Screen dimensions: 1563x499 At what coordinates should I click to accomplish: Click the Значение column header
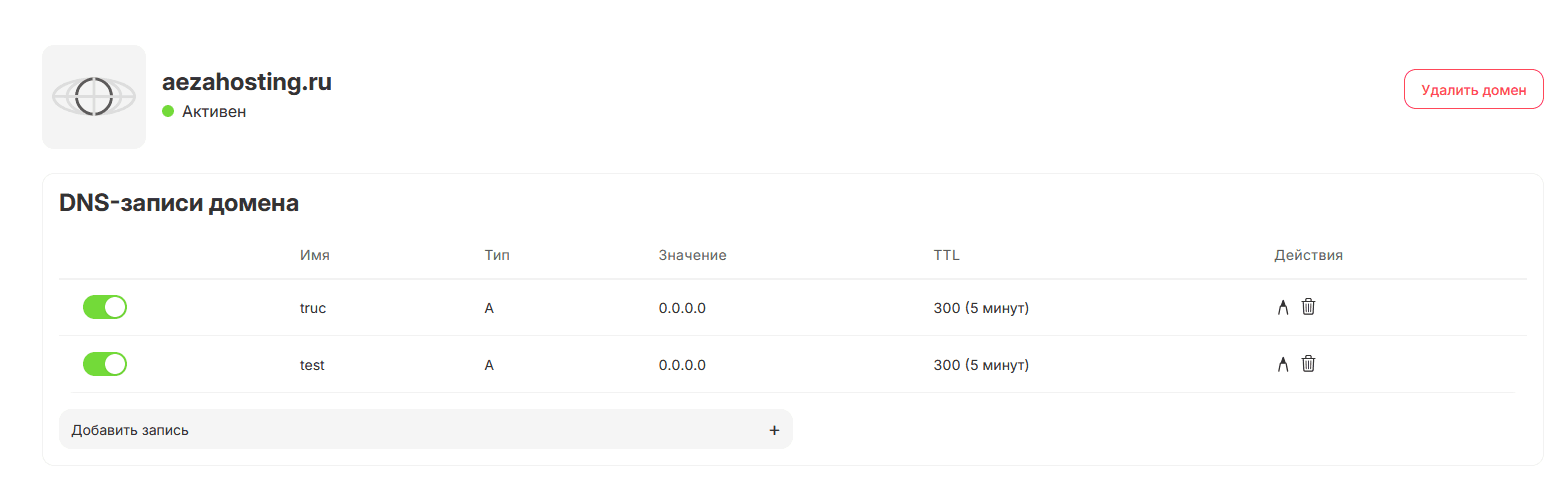(693, 255)
